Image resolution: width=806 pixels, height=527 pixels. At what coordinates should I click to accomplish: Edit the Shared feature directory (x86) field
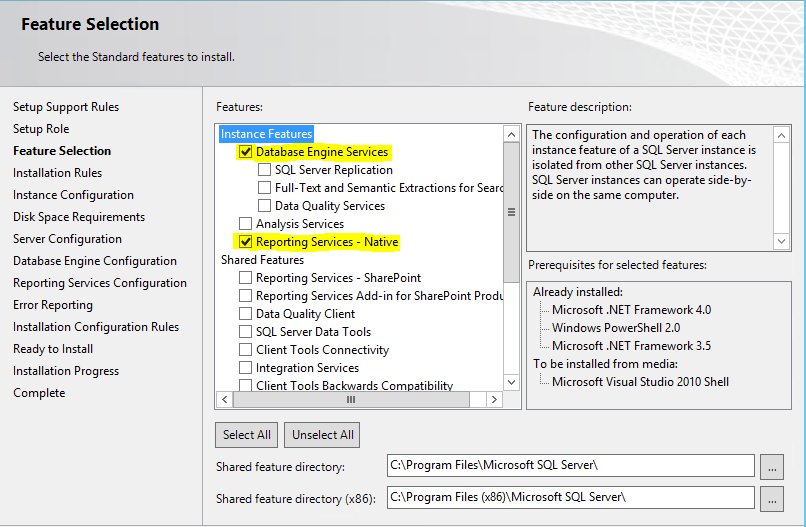tap(571, 497)
